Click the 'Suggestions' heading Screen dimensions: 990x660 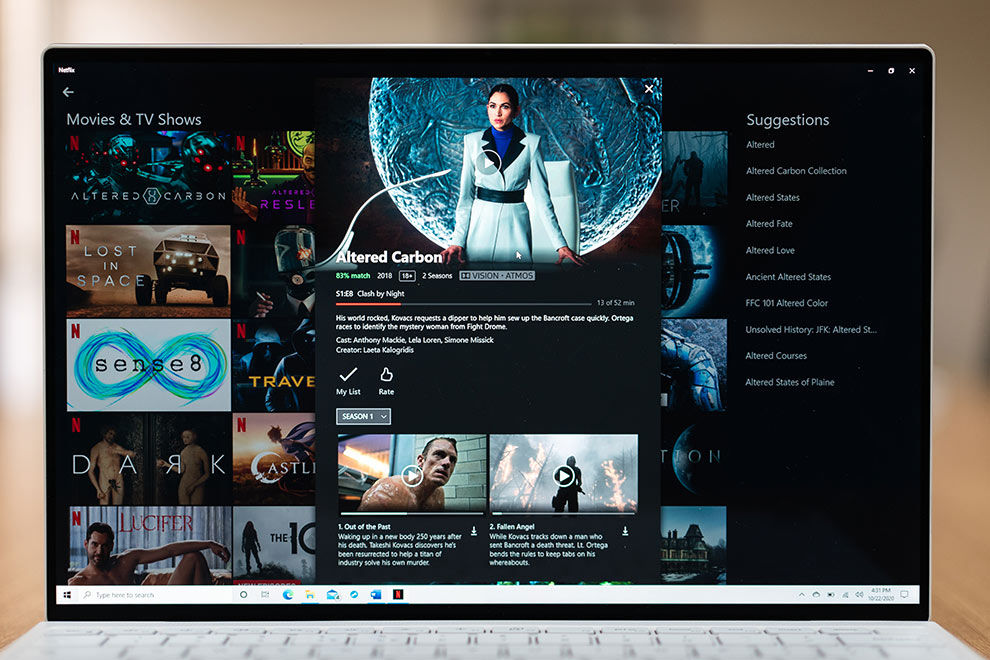click(x=788, y=120)
